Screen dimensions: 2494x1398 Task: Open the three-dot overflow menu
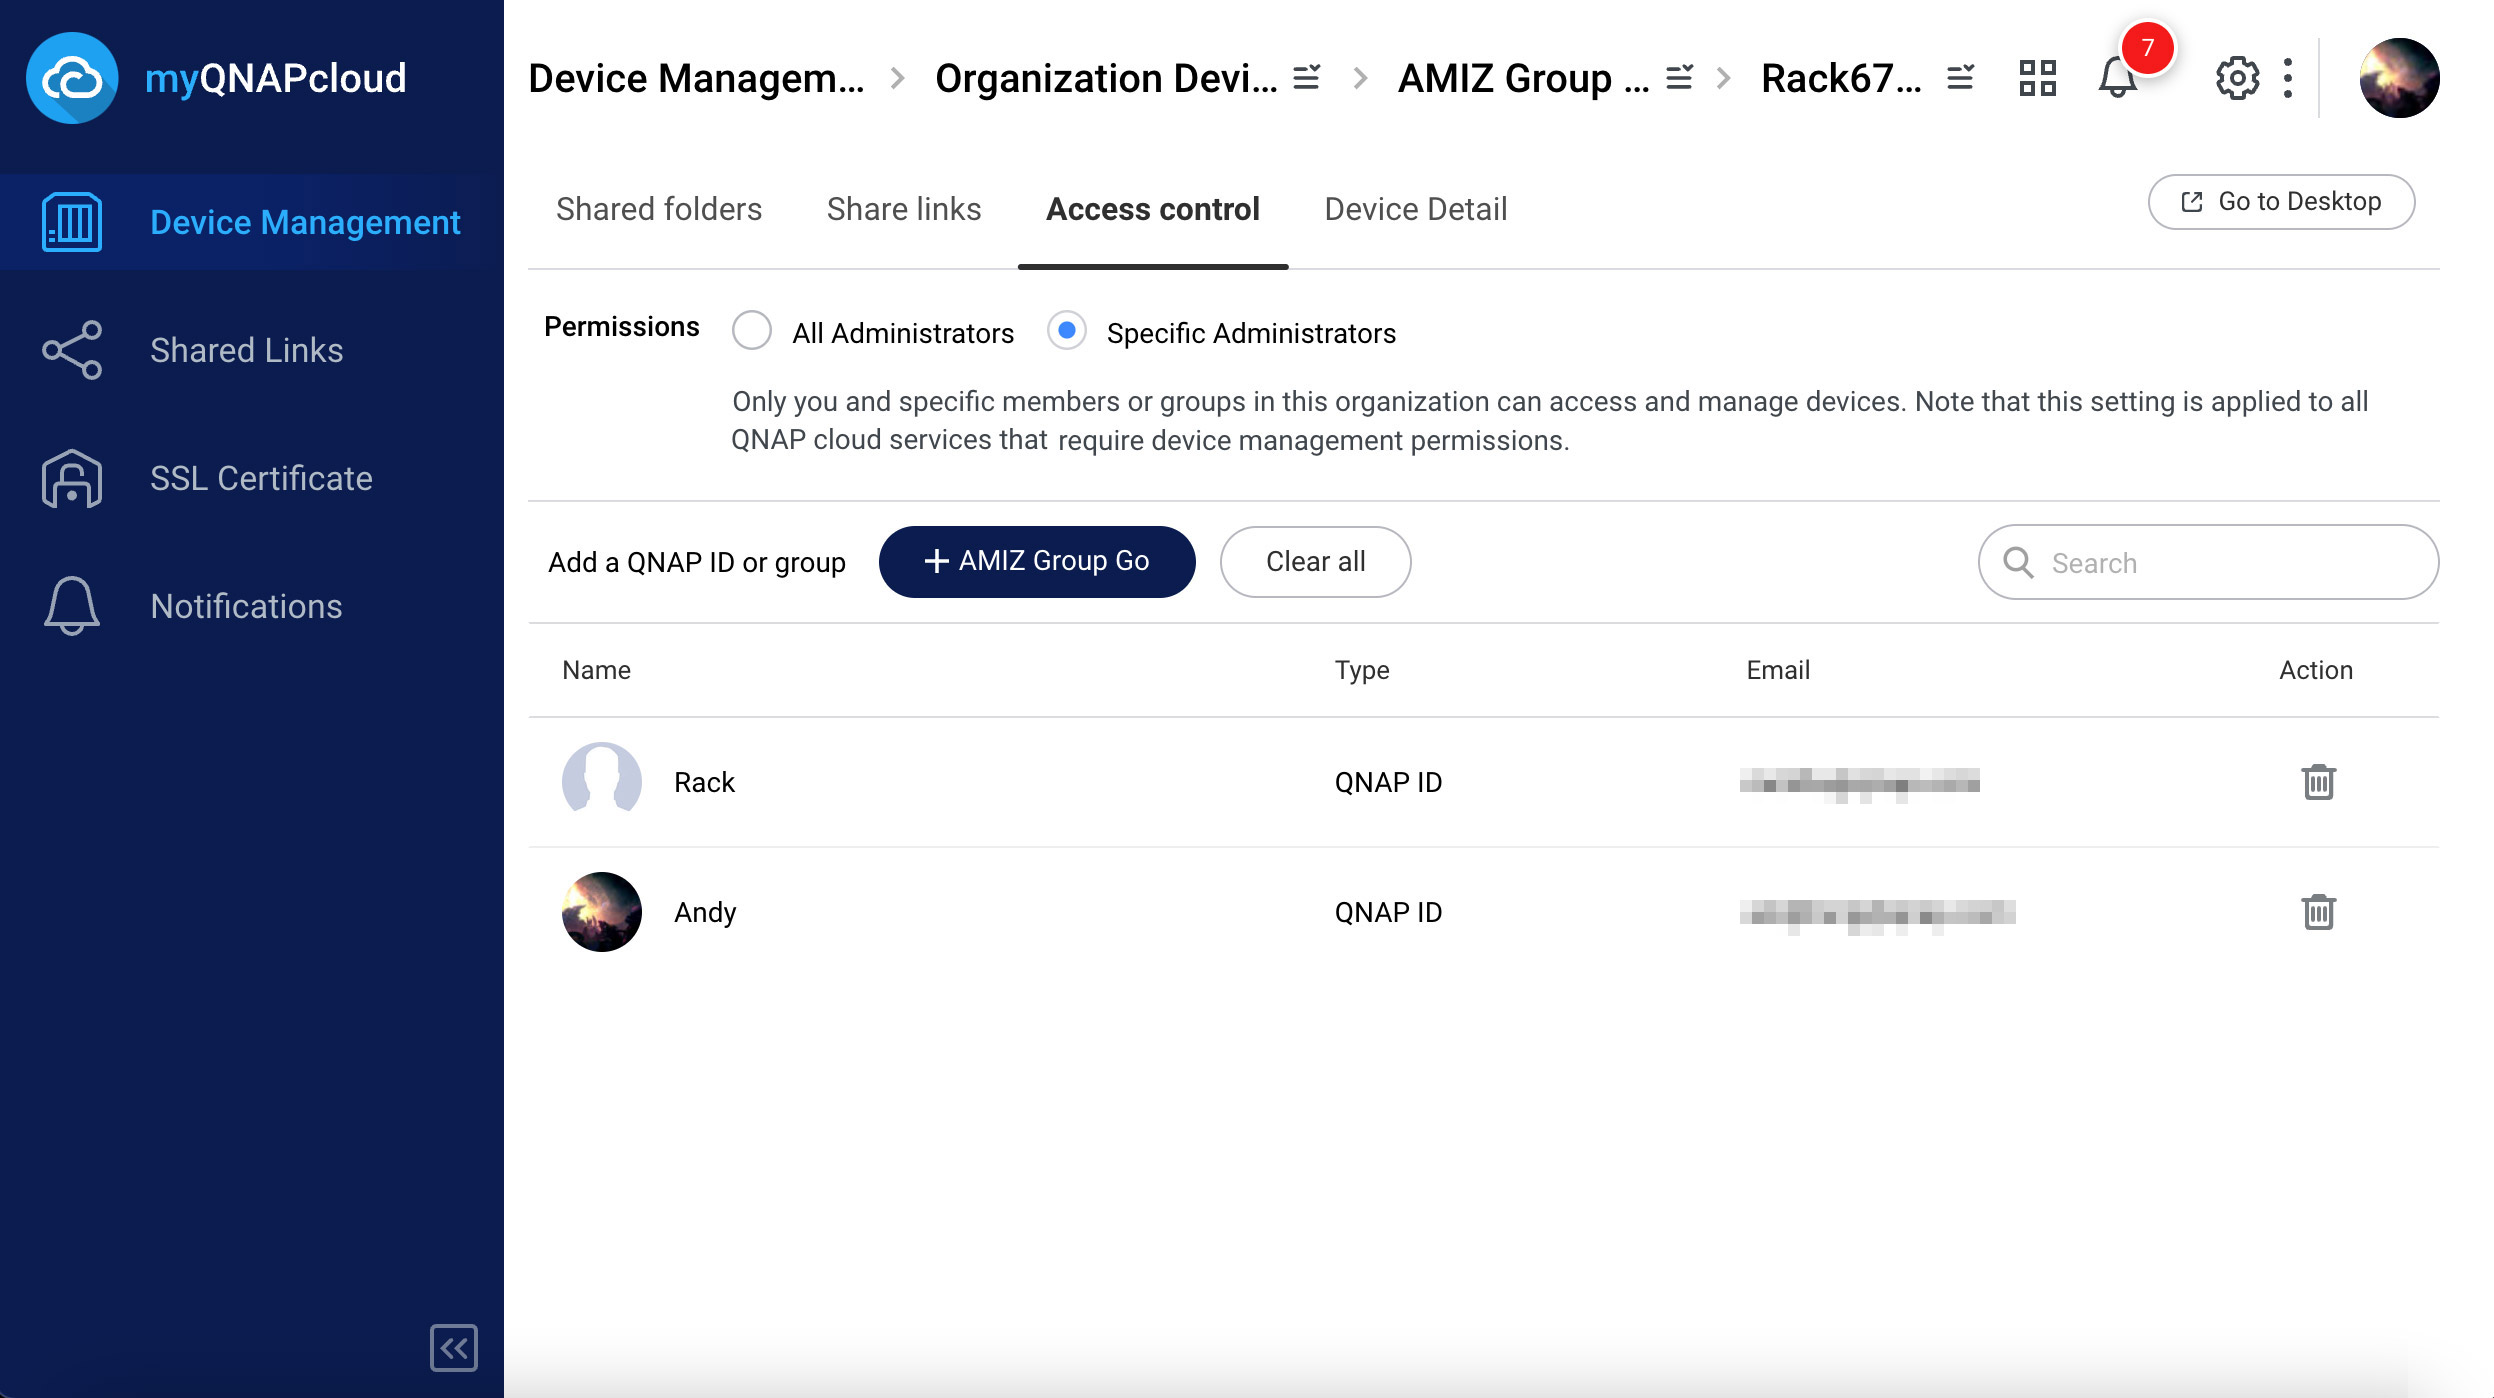click(2286, 77)
